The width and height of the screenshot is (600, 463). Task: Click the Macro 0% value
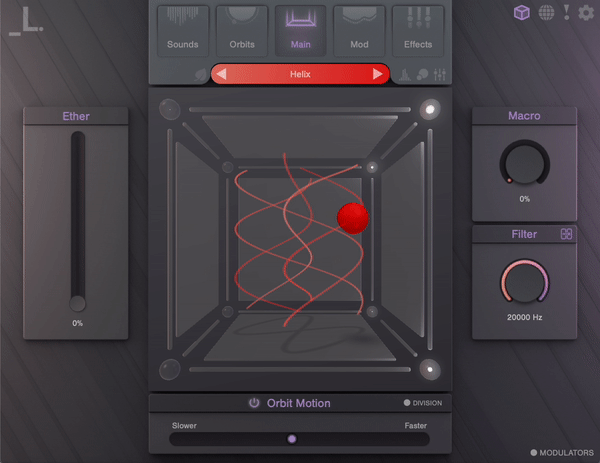tap(525, 199)
